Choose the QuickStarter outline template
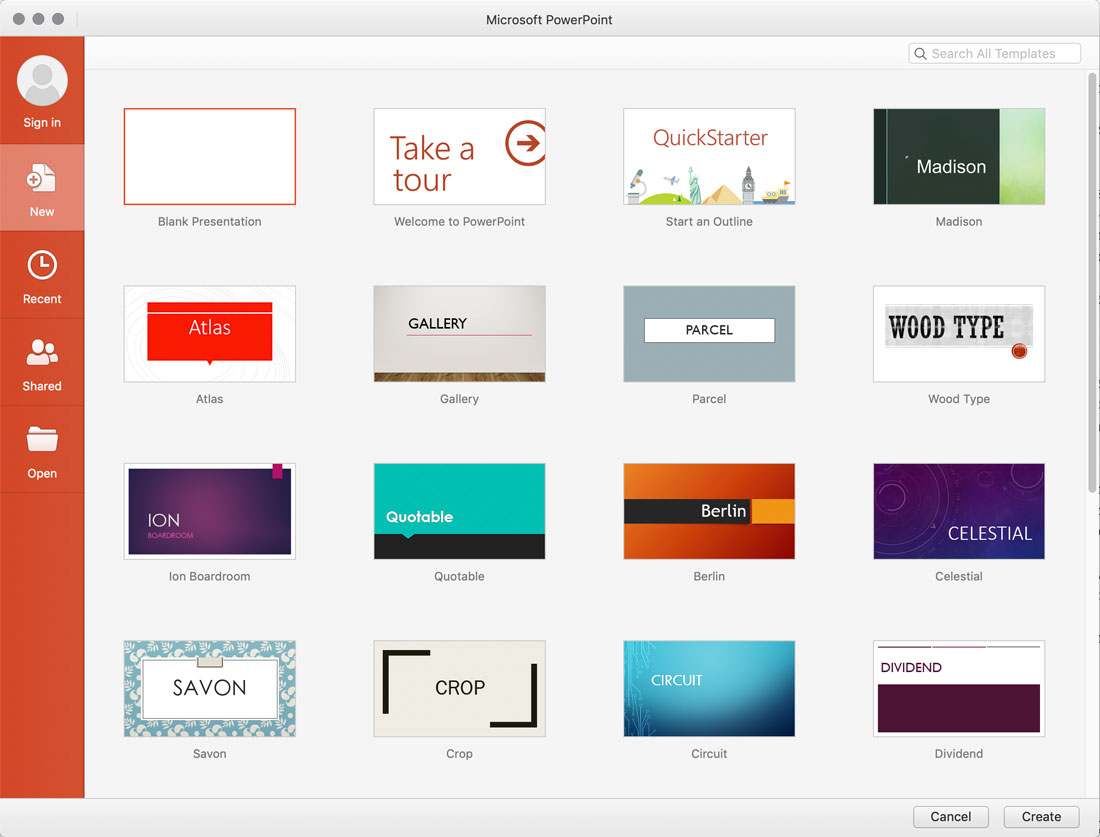Image resolution: width=1100 pixels, height=837 pixels. point(709,156)
